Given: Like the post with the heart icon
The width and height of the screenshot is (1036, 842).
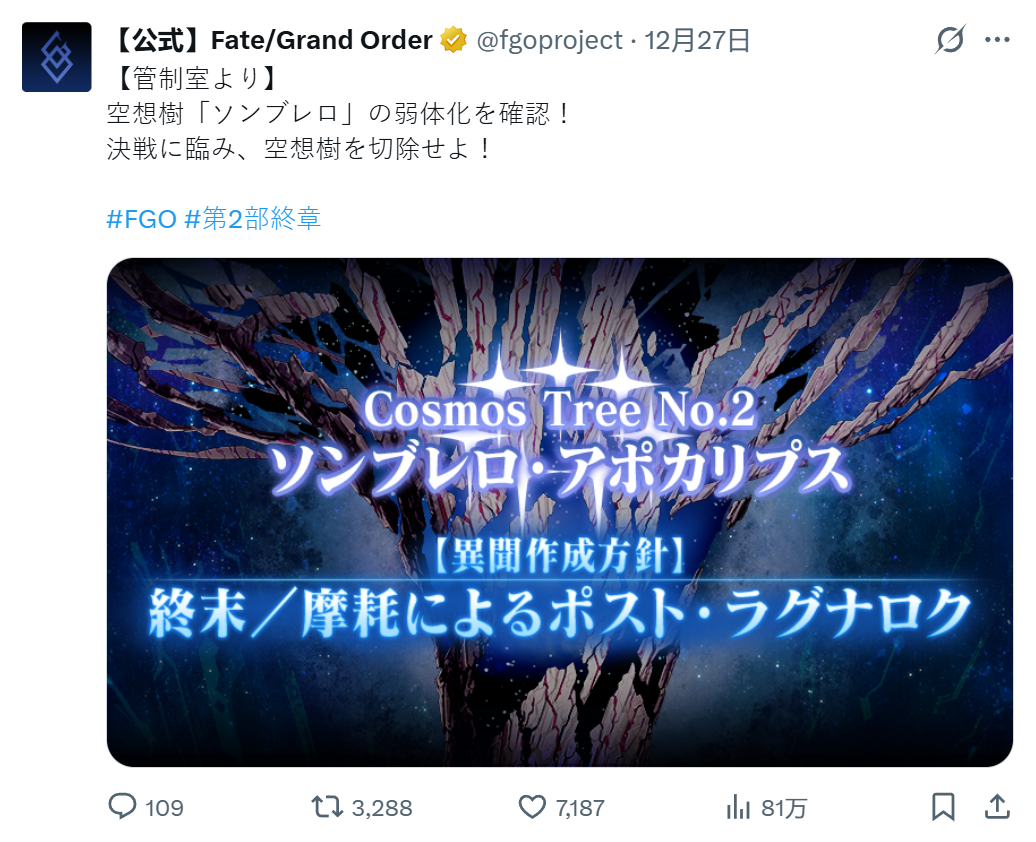Looking at the screenshot, I should coord(532,807).
